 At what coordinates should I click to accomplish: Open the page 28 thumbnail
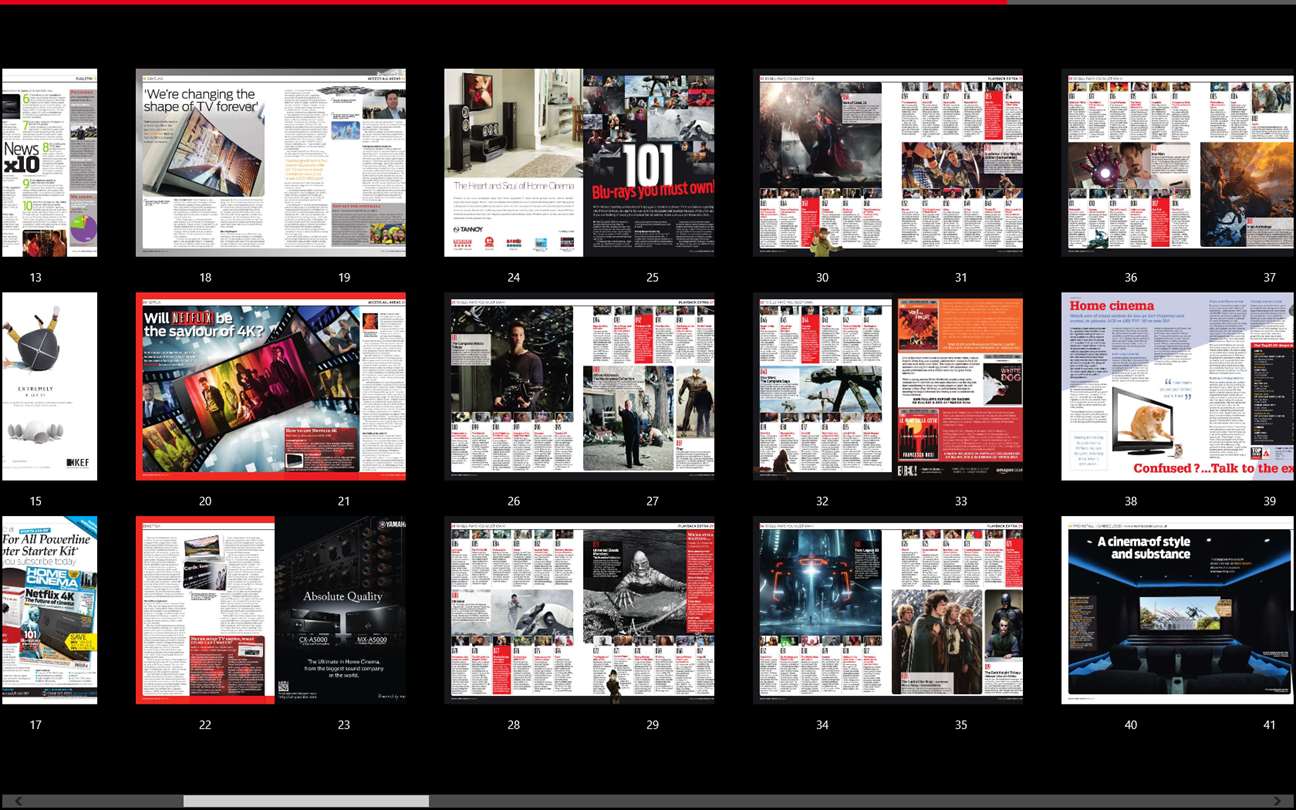tap(512, 610)
